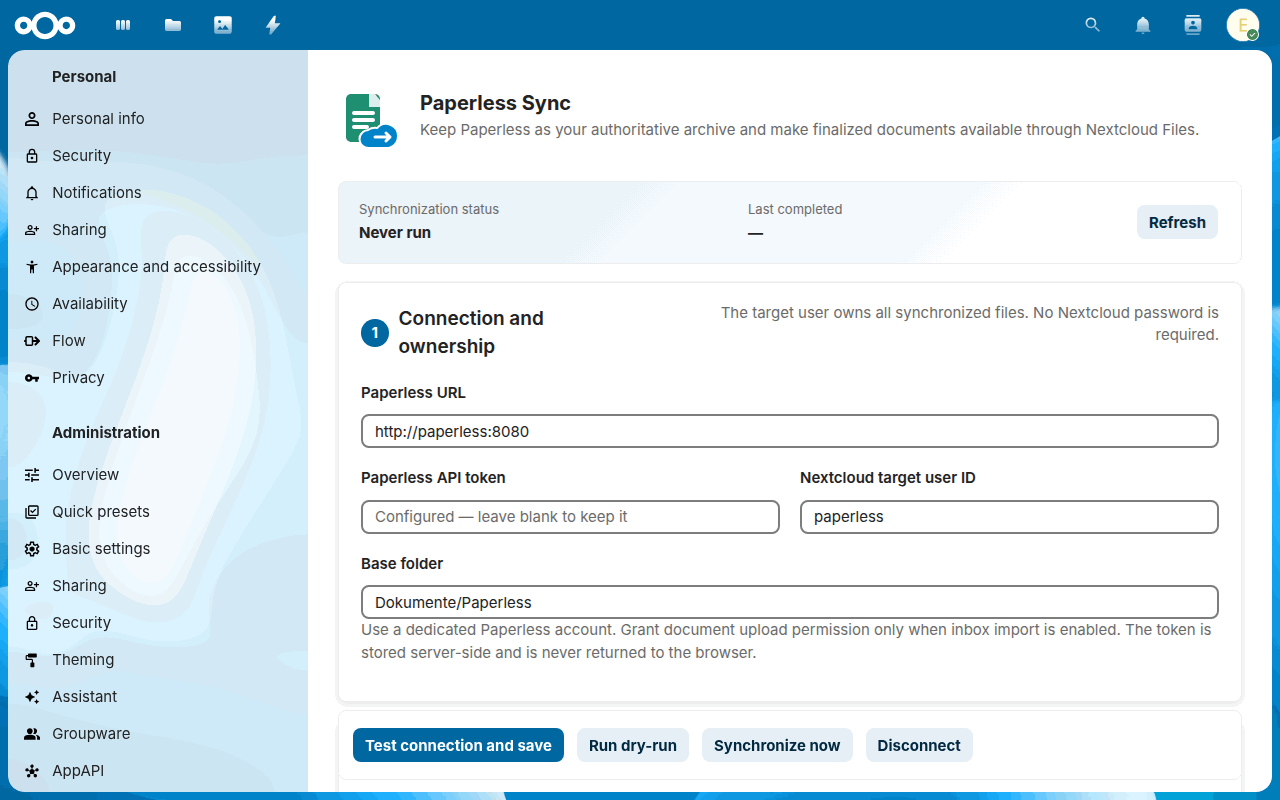Open Appearance and accessibility settings
Image resolution: width=1280 pixels, height=800 pixels.
tap(158, 267)
